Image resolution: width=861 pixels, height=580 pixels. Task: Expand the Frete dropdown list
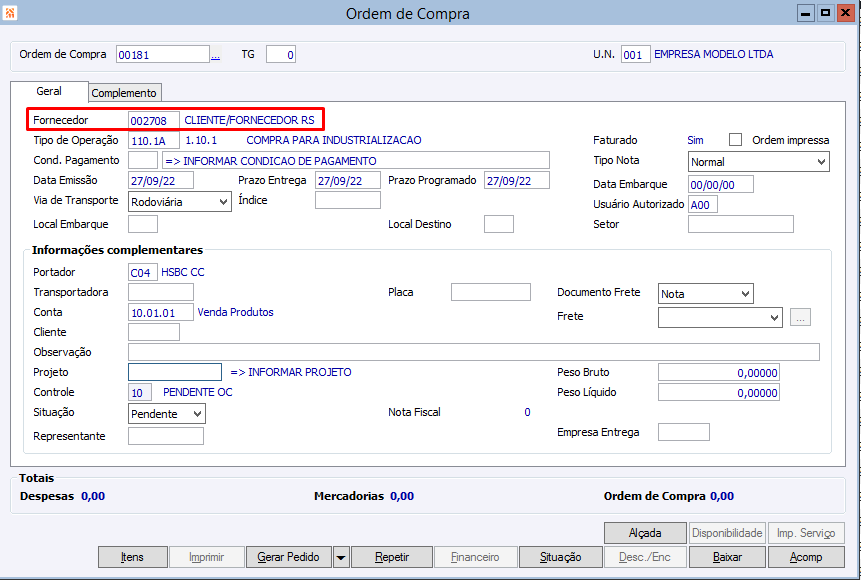click(720, 317)
